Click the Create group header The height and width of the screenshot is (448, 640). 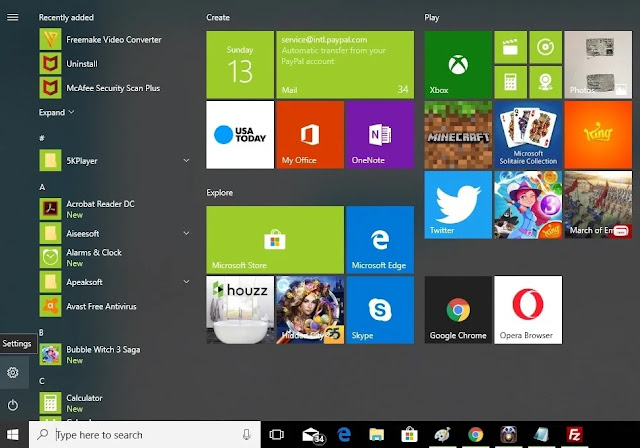[218, 18]
